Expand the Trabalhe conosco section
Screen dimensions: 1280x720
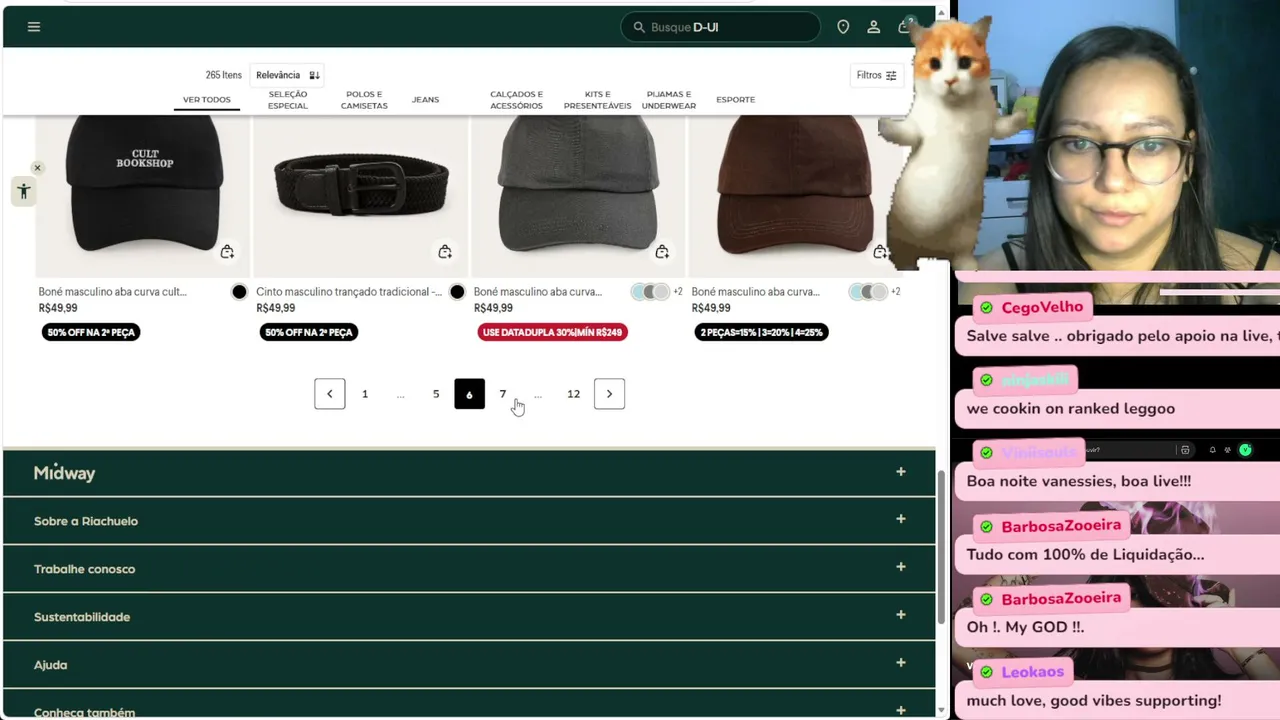(469, 568)
